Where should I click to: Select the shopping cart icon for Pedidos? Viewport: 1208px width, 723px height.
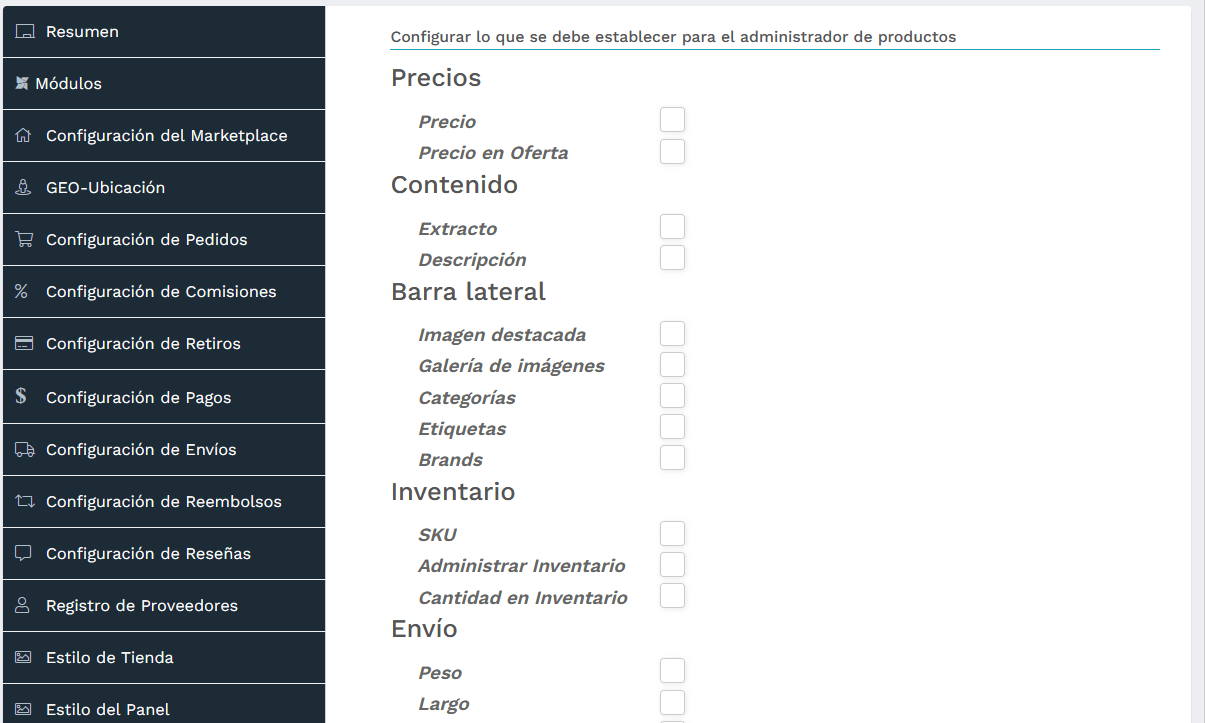coord(23,239)
